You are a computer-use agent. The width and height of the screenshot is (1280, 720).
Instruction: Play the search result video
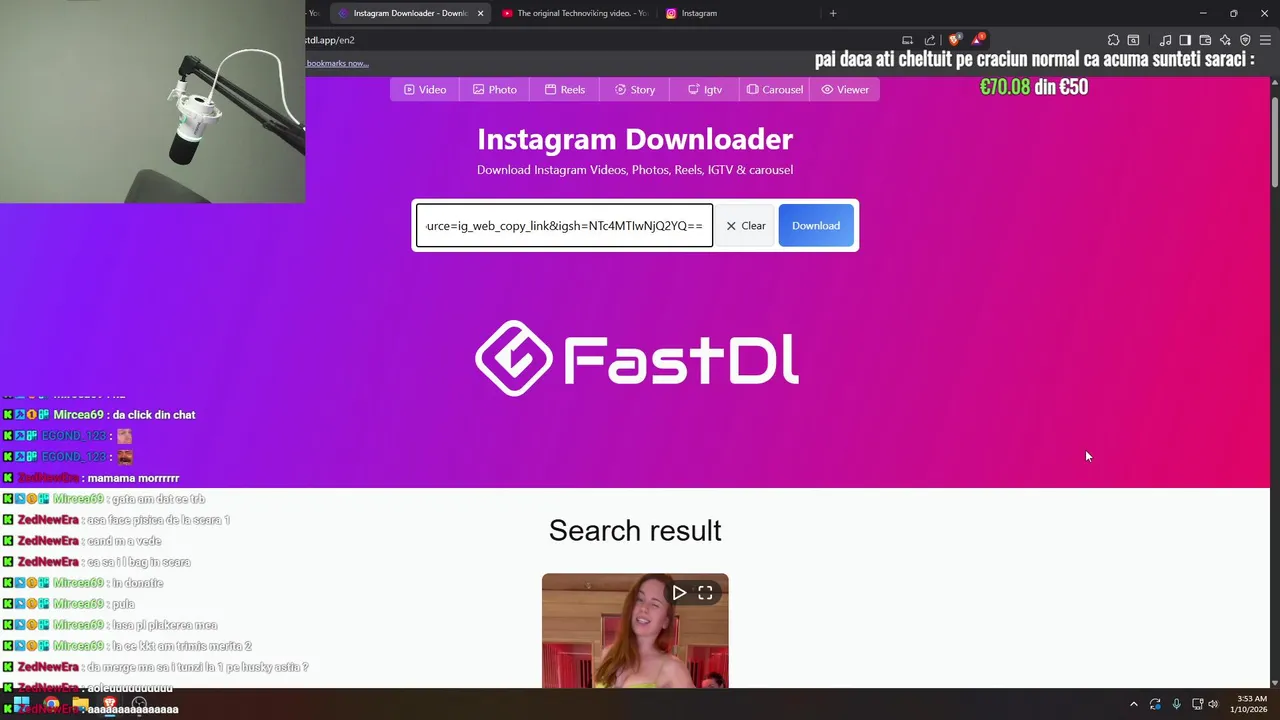pyautogui.click(x=679, y=593)
